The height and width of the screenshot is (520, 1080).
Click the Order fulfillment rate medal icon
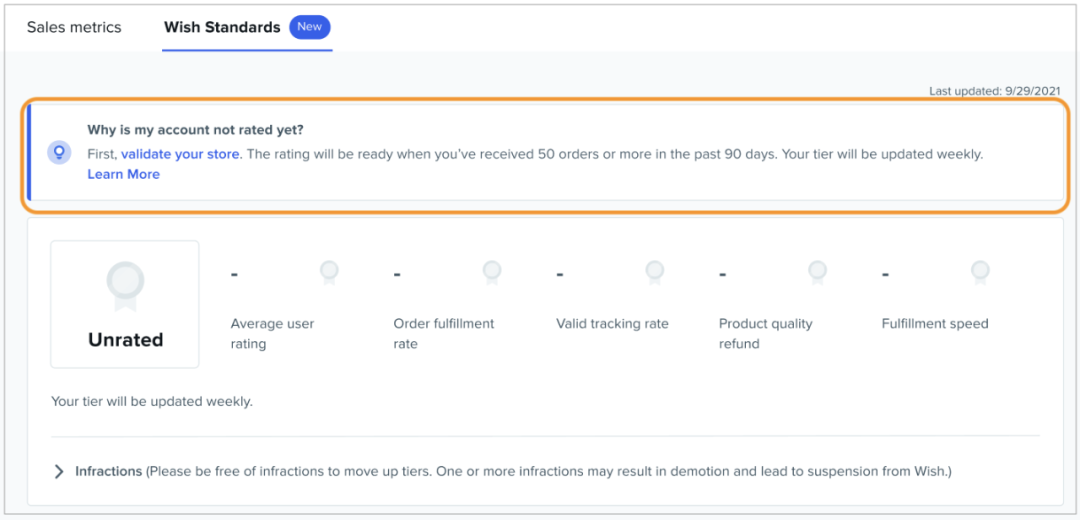[492, 272]
